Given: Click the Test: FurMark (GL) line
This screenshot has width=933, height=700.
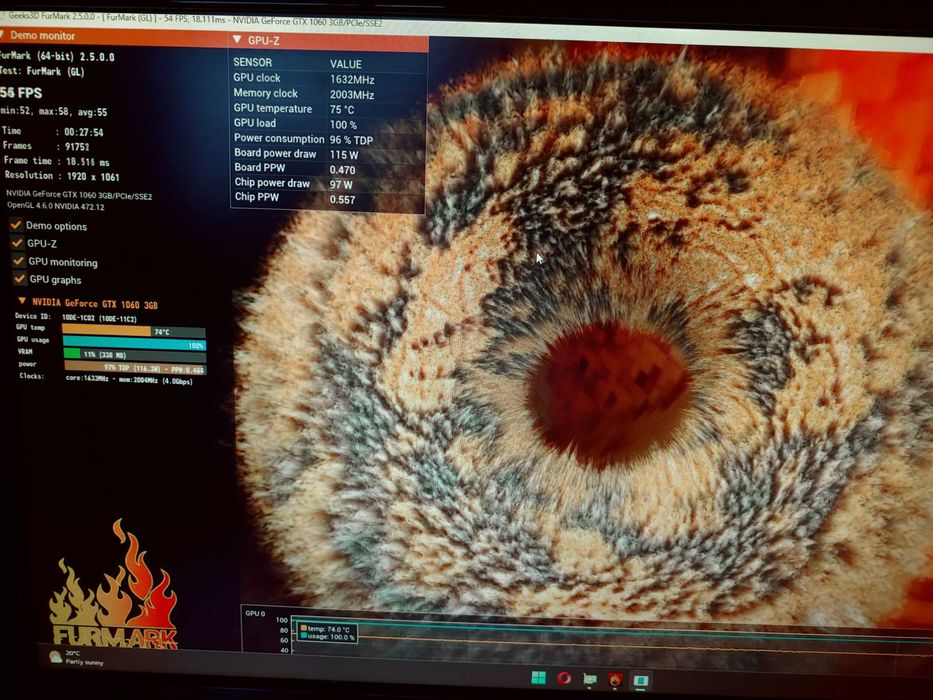Looking at the screenshot, I should point(42,71).
